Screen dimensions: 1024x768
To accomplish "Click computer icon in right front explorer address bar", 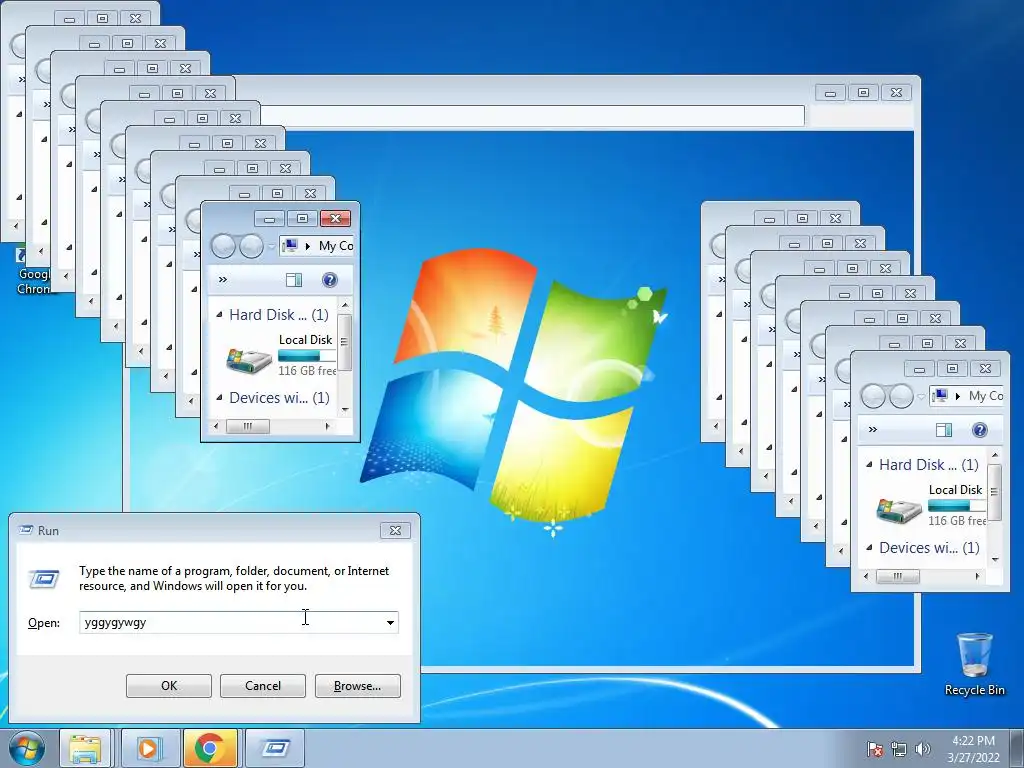I will pos(940,396).
